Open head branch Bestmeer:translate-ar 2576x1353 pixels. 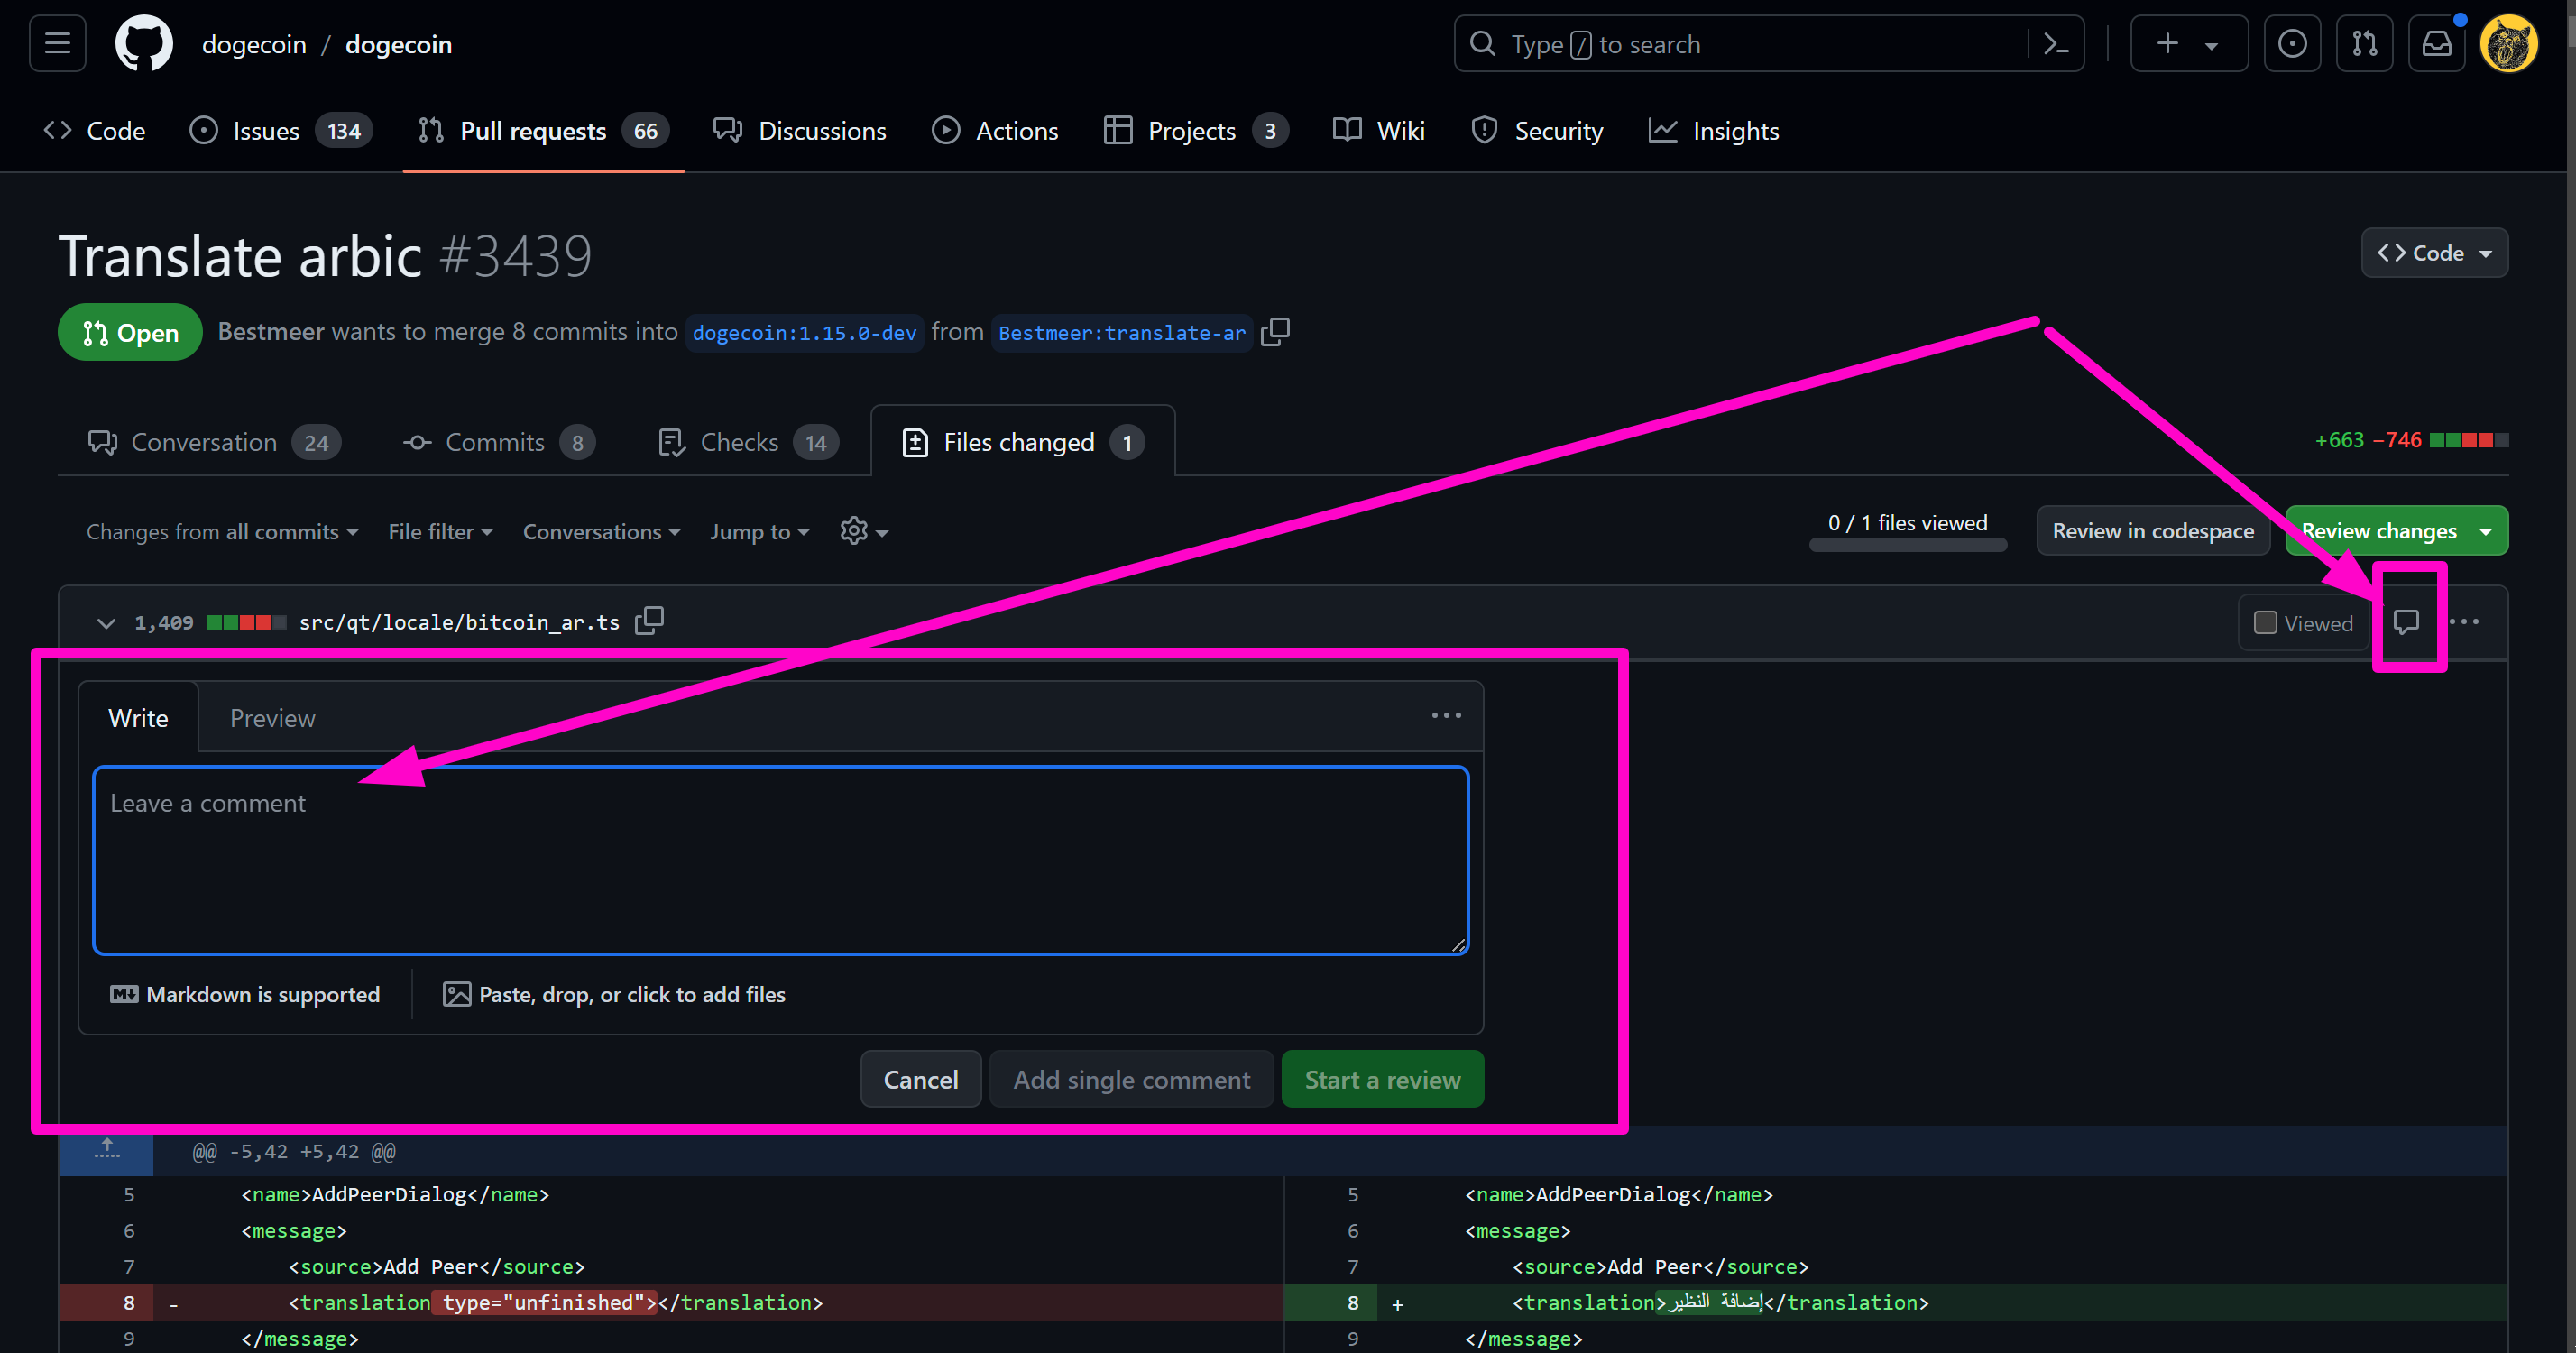1121,332
